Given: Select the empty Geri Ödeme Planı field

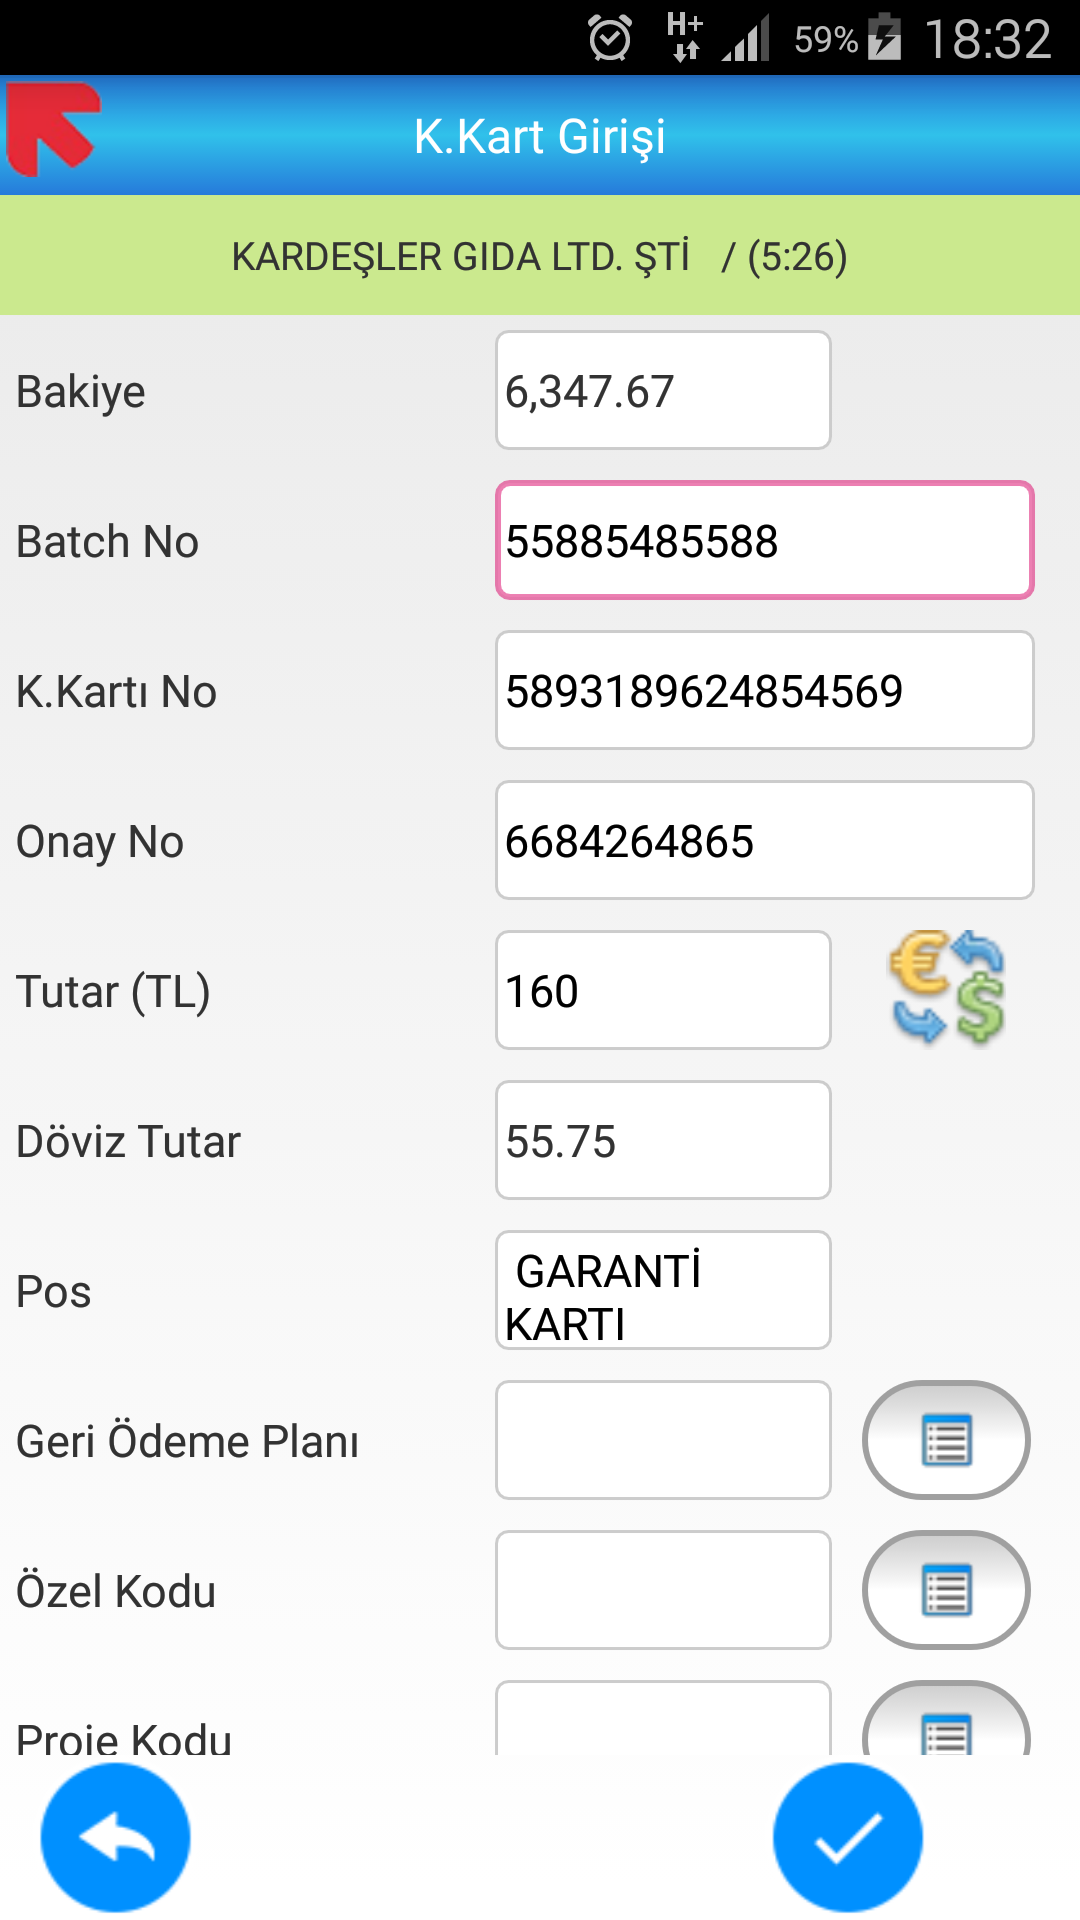Looking at the screenshot, I should [x=663, y=1440].
